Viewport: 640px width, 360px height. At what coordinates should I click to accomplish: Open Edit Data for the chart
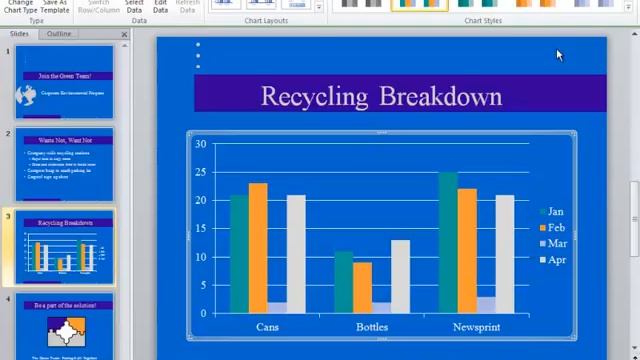(x=160, y=7)
